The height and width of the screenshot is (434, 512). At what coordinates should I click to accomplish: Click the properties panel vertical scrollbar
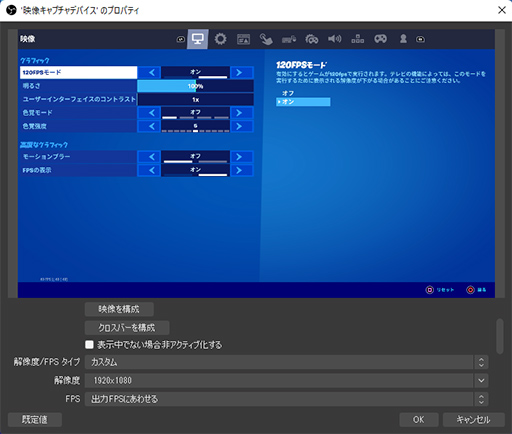[499, 336]
